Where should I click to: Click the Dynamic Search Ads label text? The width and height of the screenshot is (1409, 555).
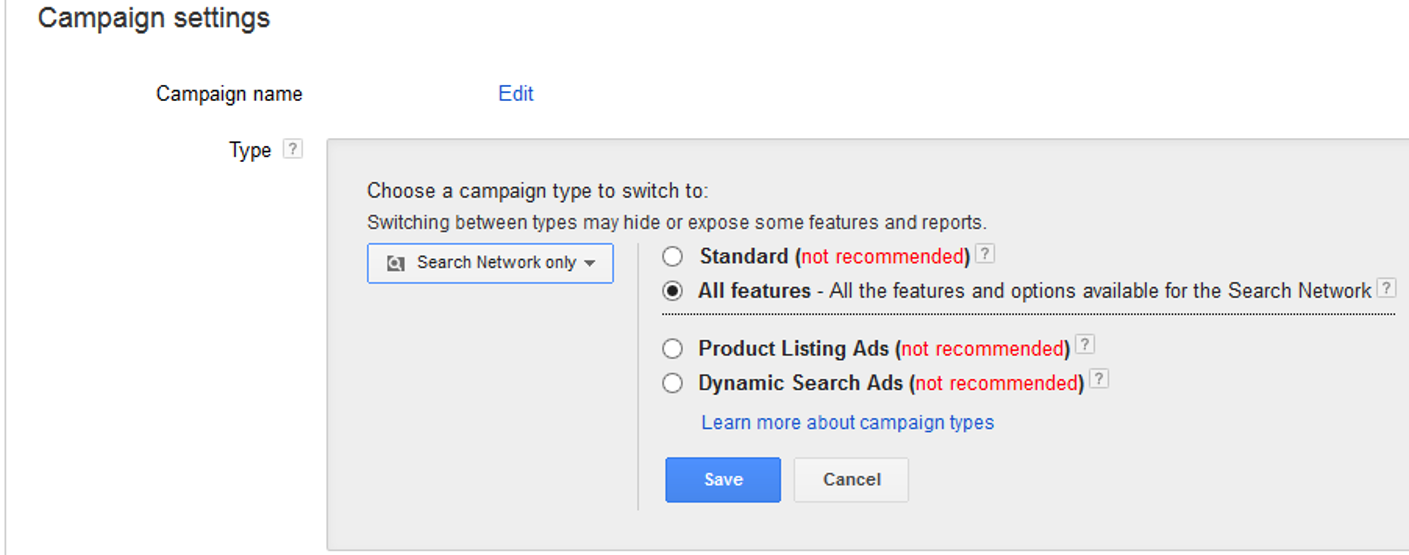coord(801,383)
